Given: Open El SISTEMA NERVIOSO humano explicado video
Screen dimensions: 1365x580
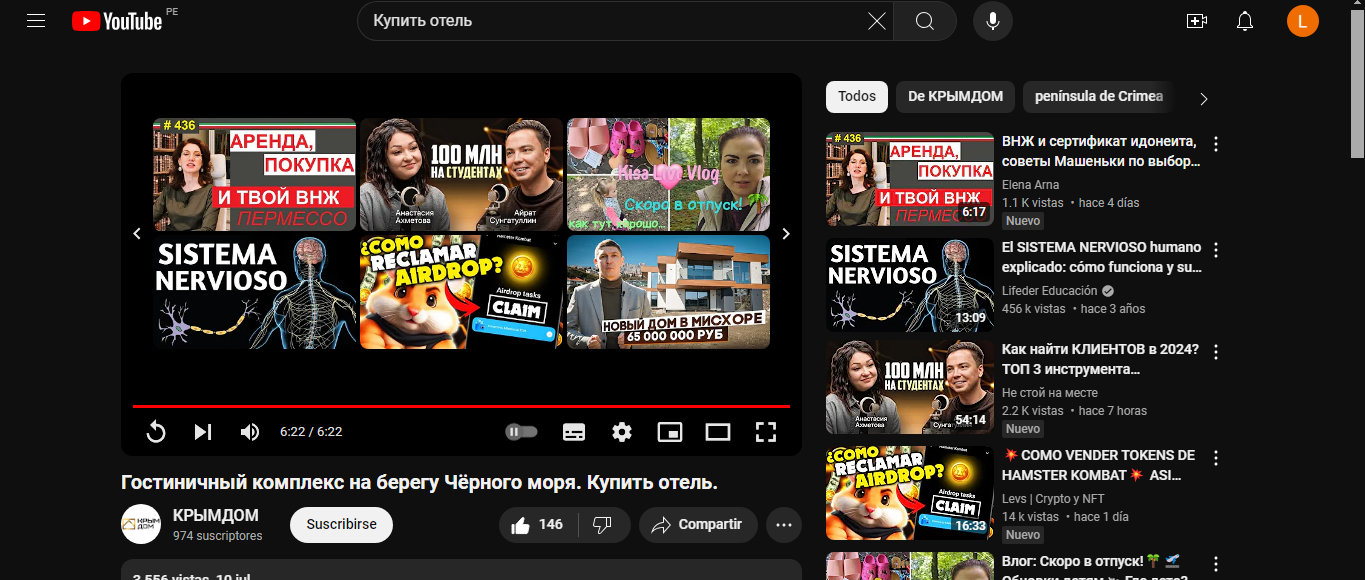Looking at the screenshot, I should pos(1102,257).
